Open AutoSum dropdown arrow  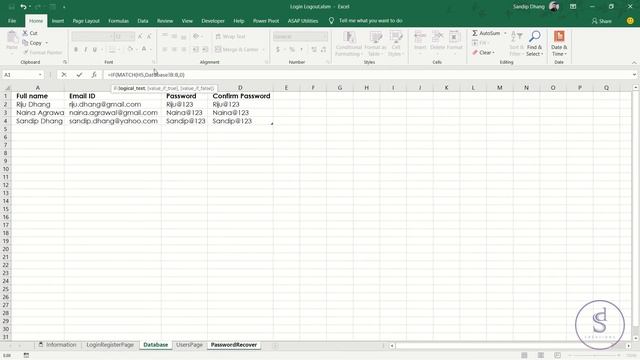505,33
